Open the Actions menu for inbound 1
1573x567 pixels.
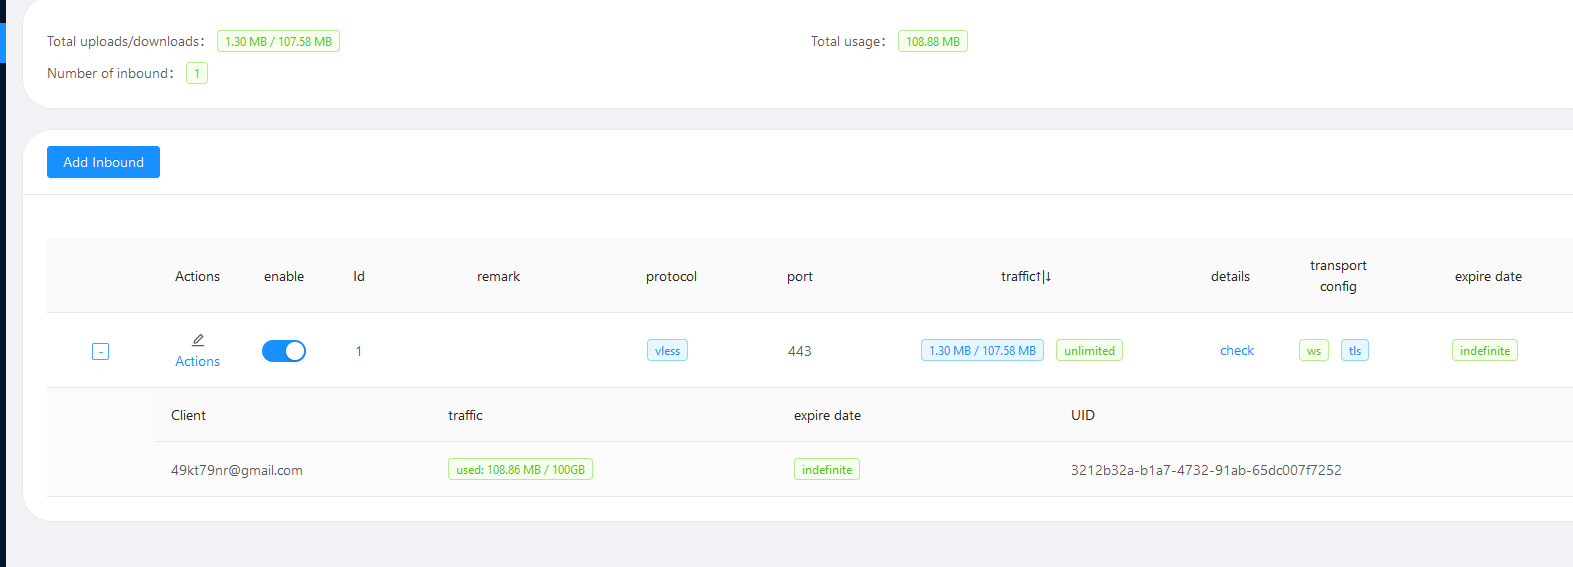[197, 361]
